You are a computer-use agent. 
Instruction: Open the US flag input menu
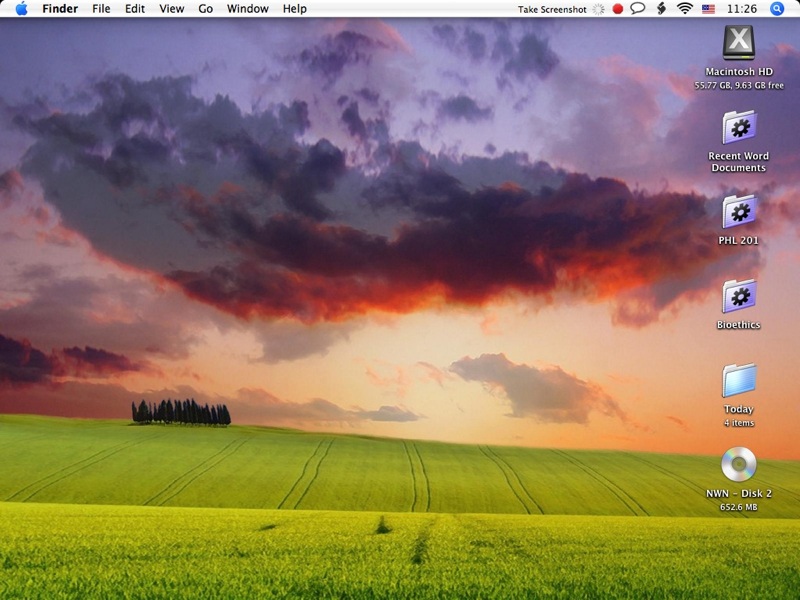709,9
